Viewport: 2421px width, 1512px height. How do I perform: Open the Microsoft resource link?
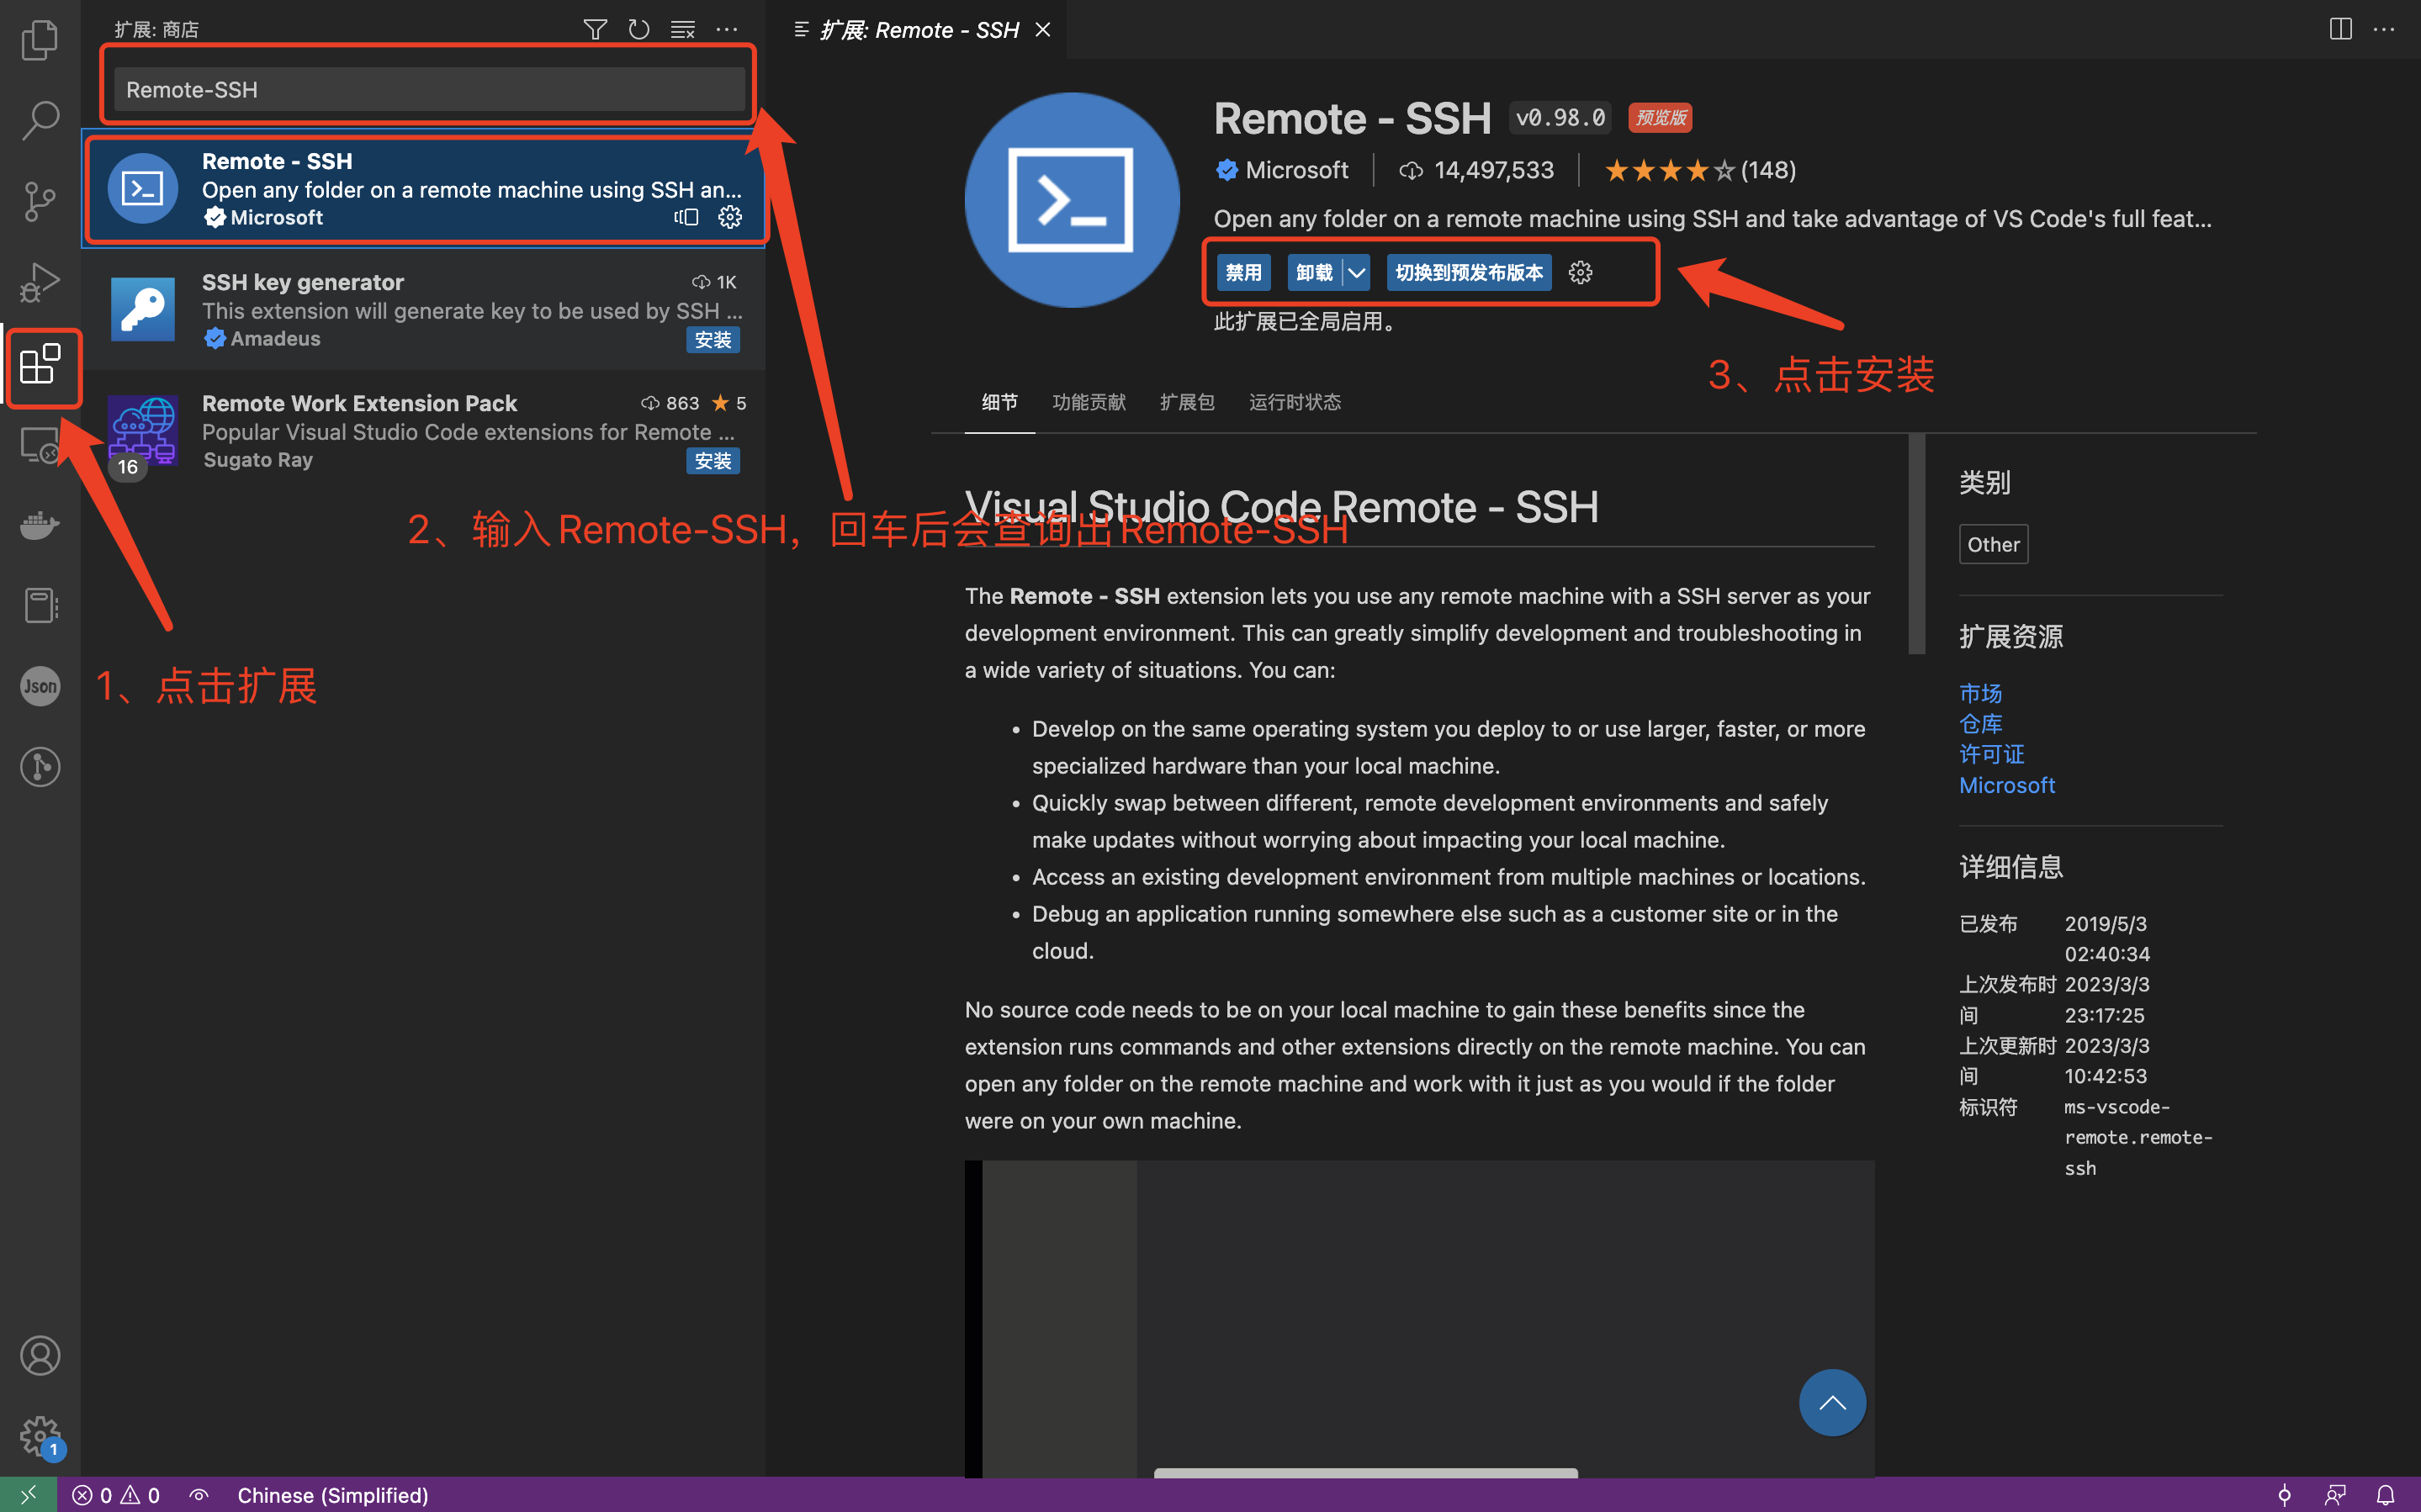coord(2007,785)
